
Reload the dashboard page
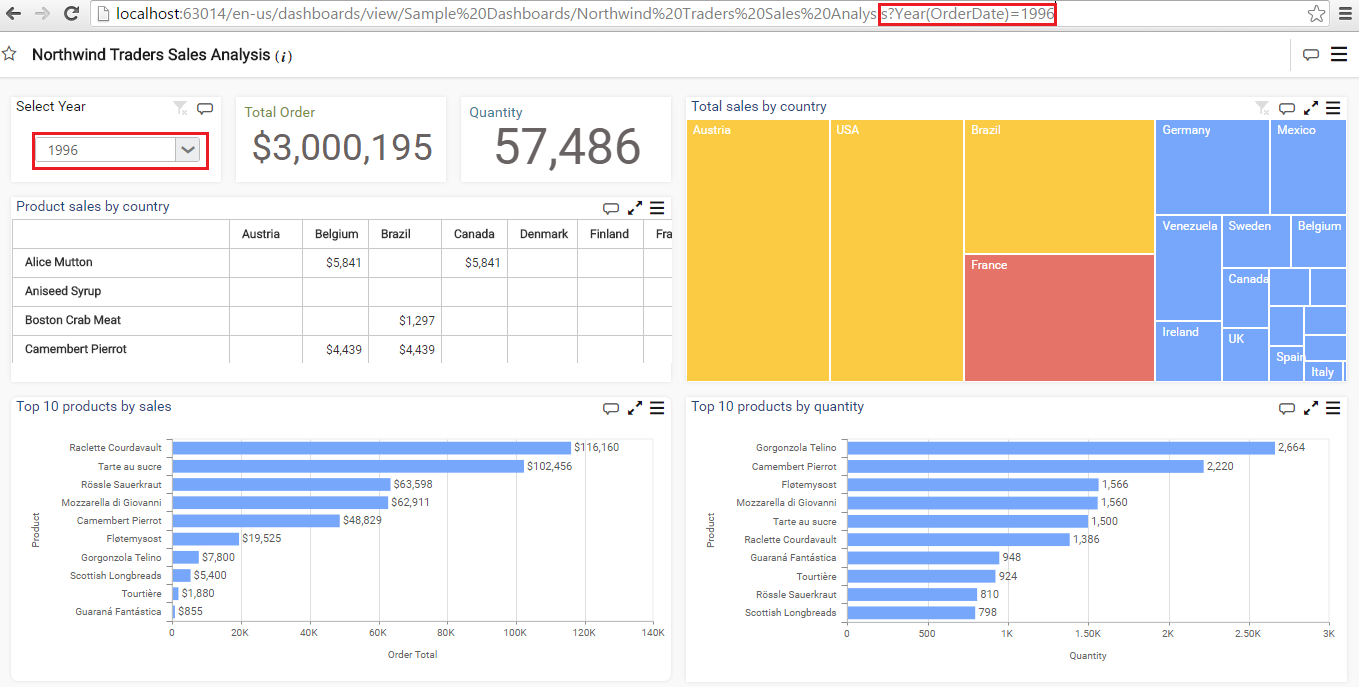71,14
